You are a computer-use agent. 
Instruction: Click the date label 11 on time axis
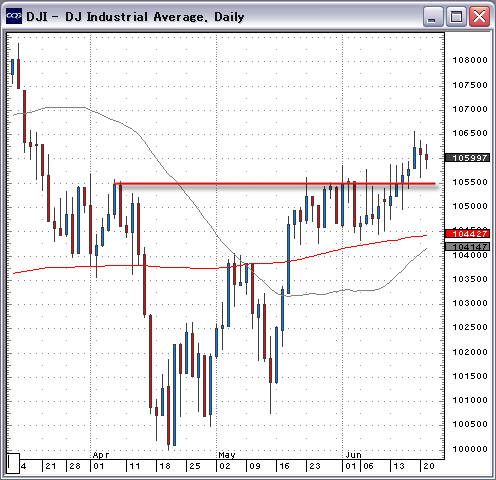pos(135,466)
